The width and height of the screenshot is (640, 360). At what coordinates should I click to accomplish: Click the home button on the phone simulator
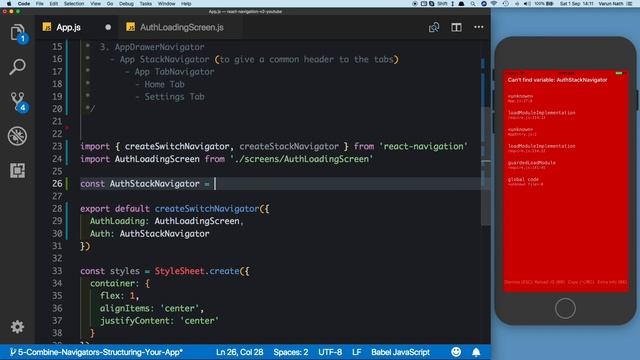(565, 309)
